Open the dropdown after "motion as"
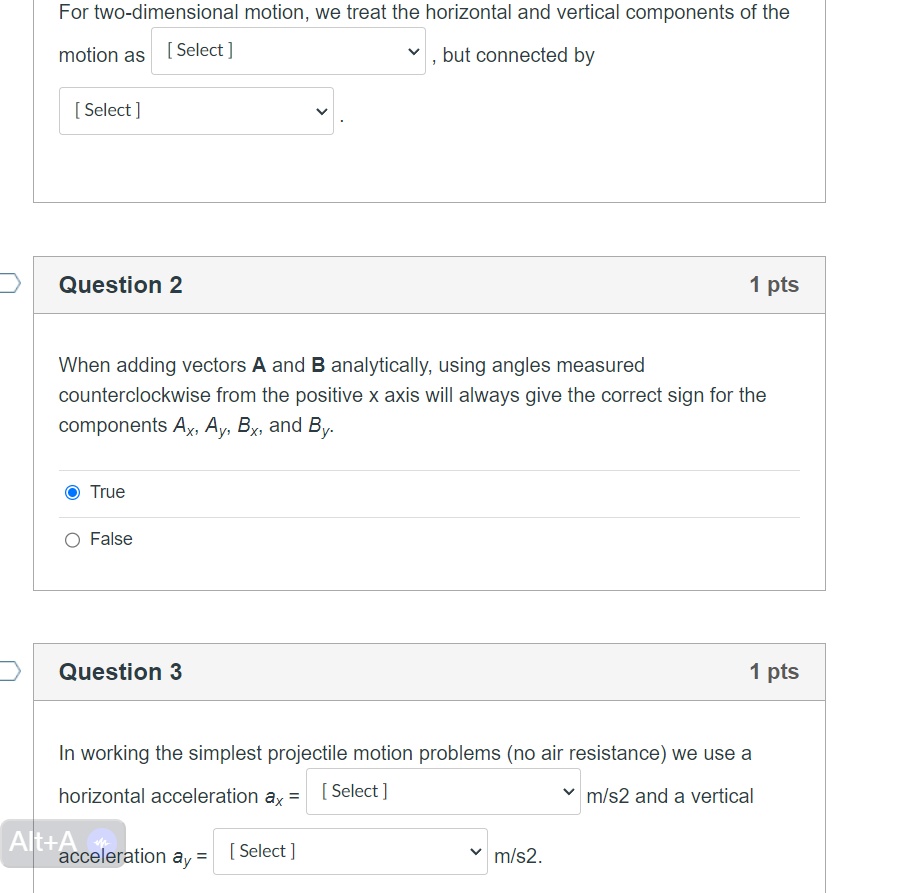Viewport: 897px width, 893px height. coord(288,51)
